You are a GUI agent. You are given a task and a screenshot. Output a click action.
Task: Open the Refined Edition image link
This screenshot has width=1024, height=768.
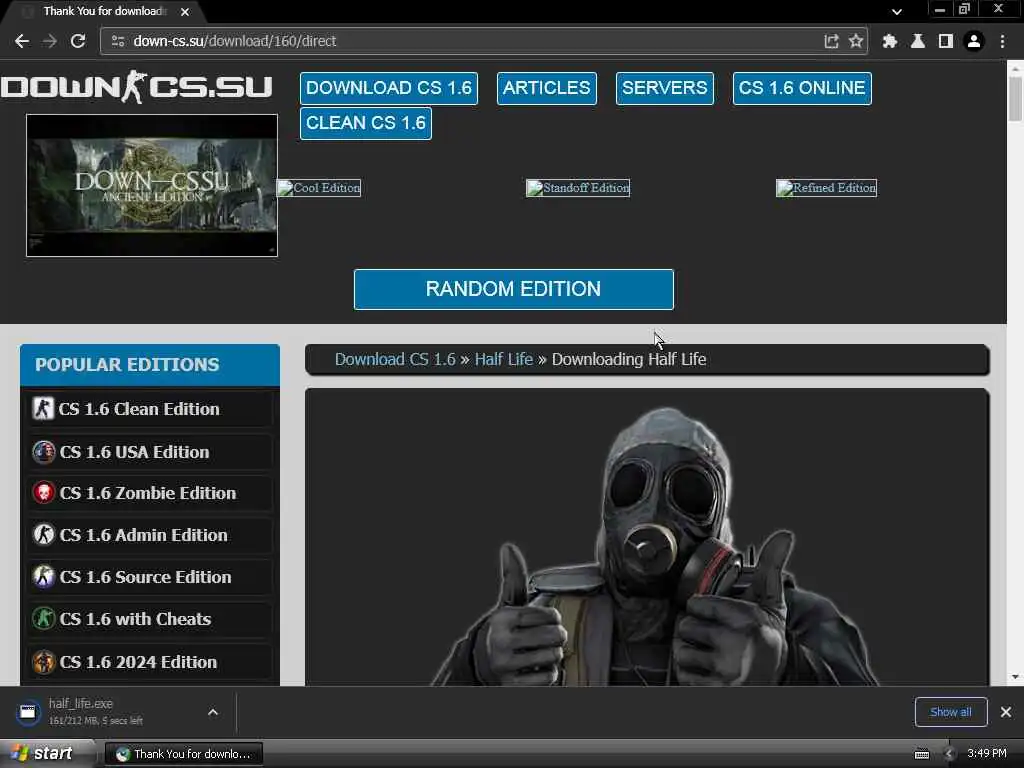pyautogui.click(x=826, y=188)
